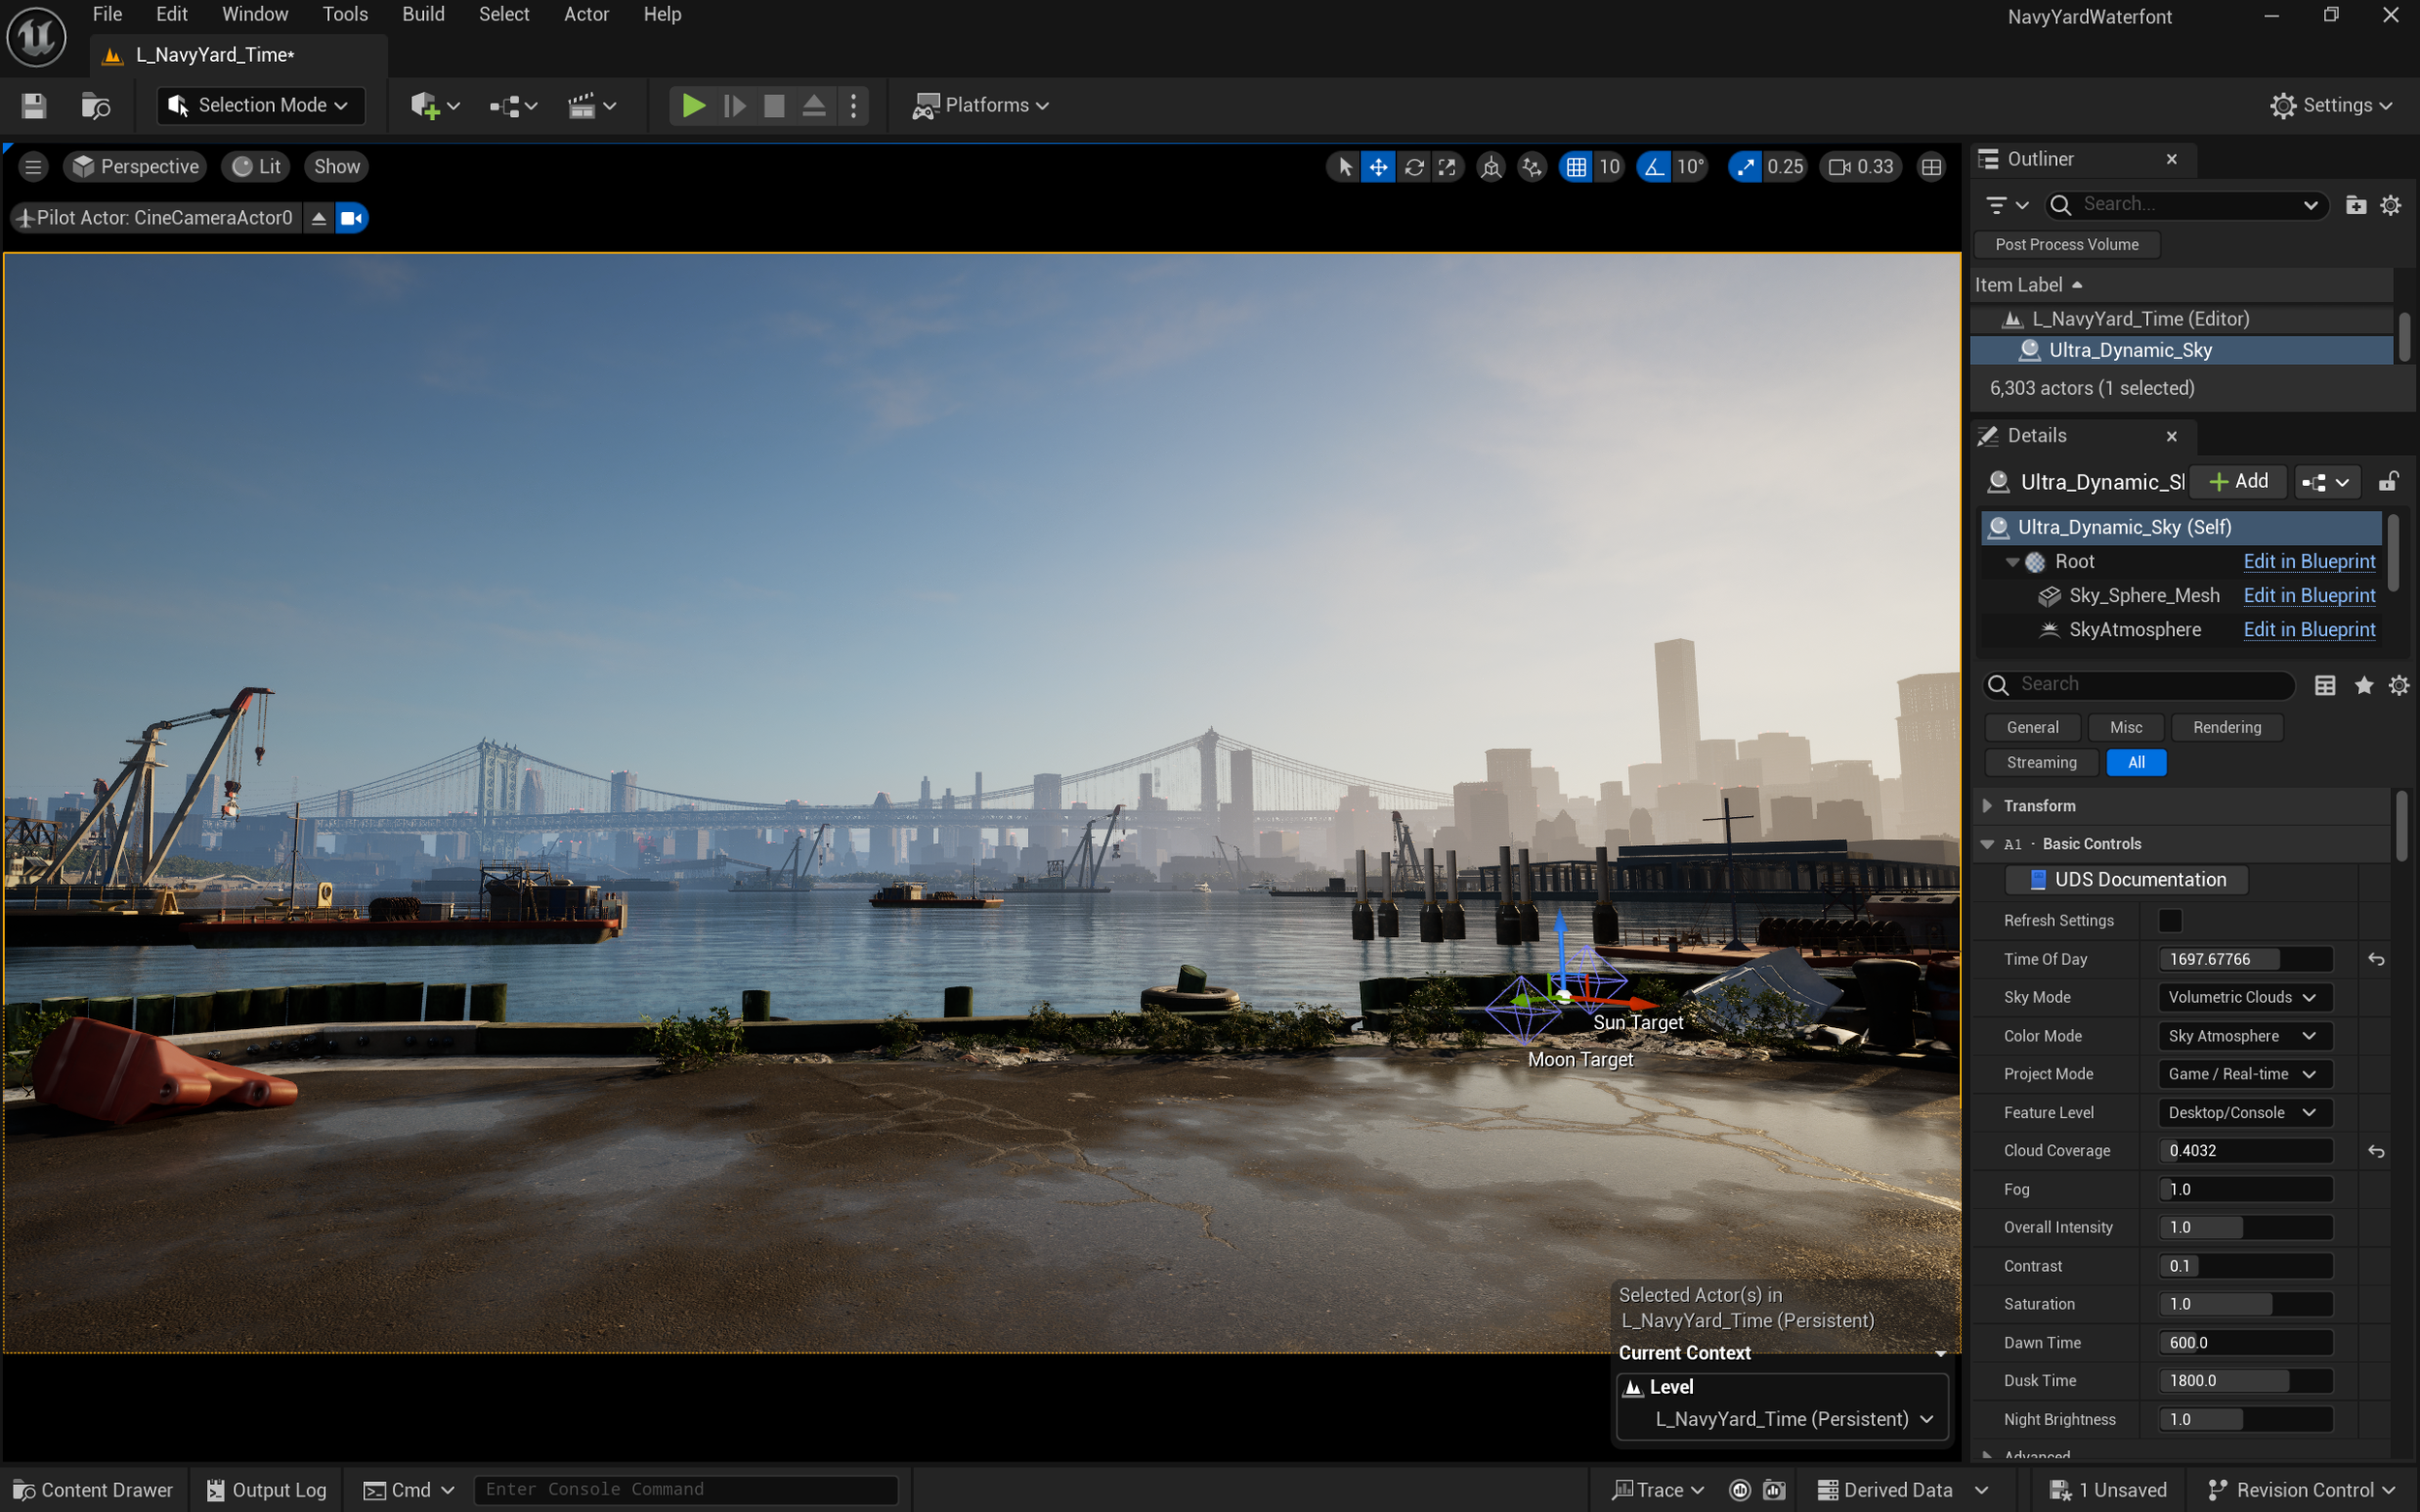Image resolution: width=2420 pixels, height=1512 pixels.
Task: Toggle rotation angle snapping
Action: click(1655, 167)
